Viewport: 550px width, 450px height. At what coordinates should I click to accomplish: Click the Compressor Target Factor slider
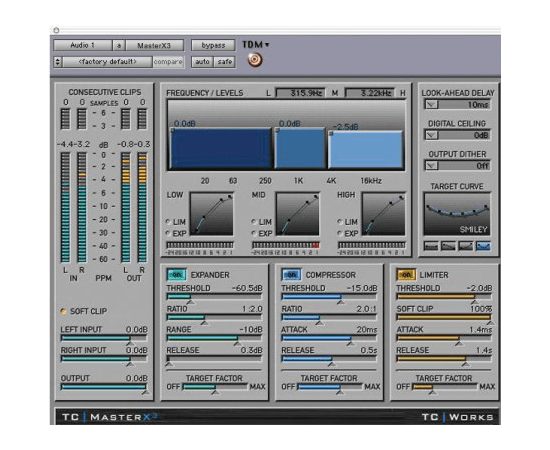pyautogui.click(x=330, y=387)
